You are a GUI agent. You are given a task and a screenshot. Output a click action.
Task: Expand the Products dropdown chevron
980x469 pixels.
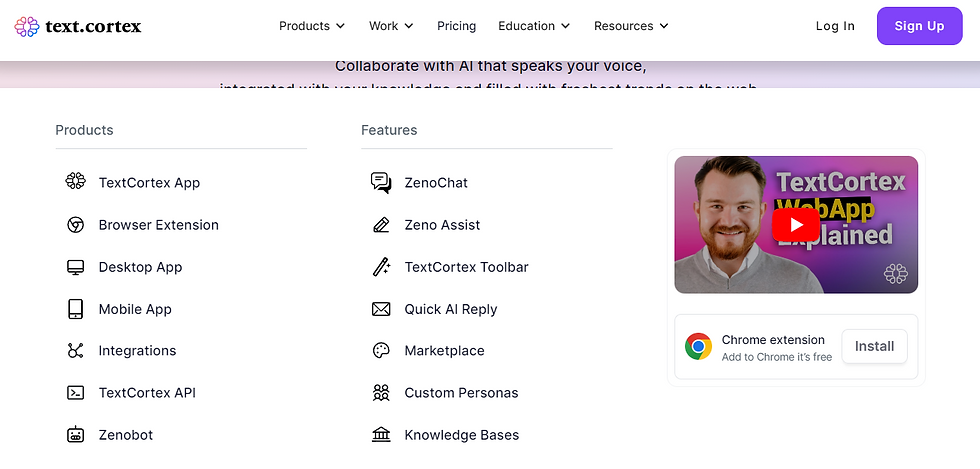pos(340,26)
